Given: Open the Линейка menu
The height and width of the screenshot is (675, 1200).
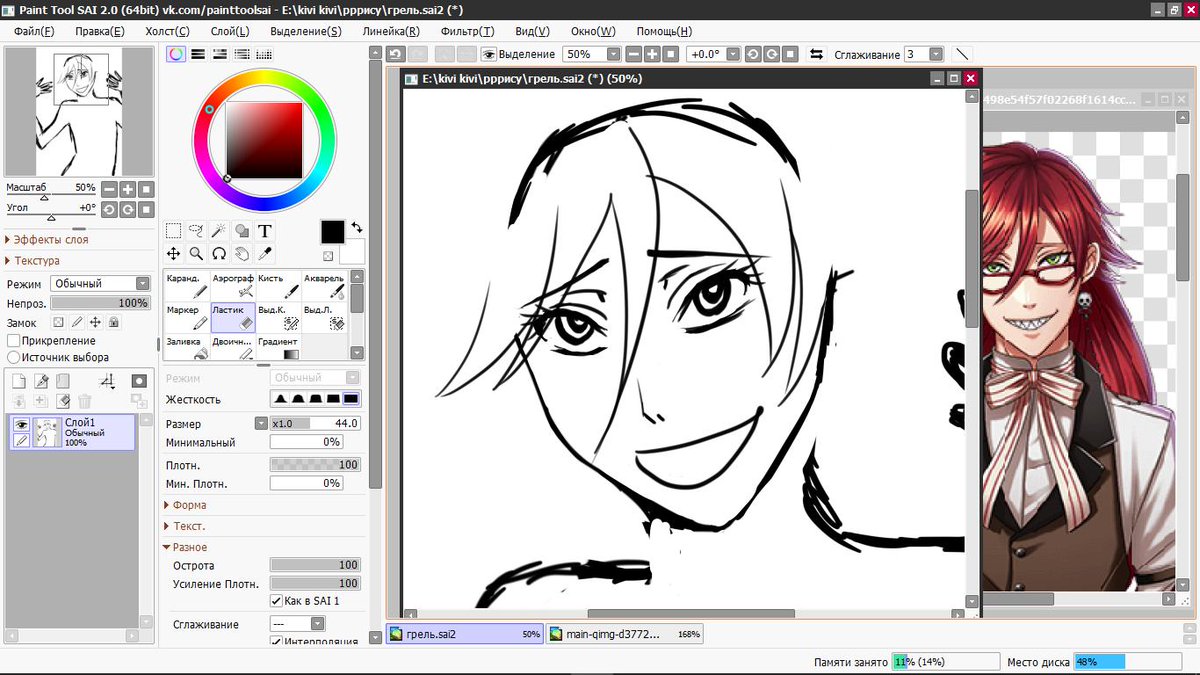Looking at the screenshot, I should point(390,31).
